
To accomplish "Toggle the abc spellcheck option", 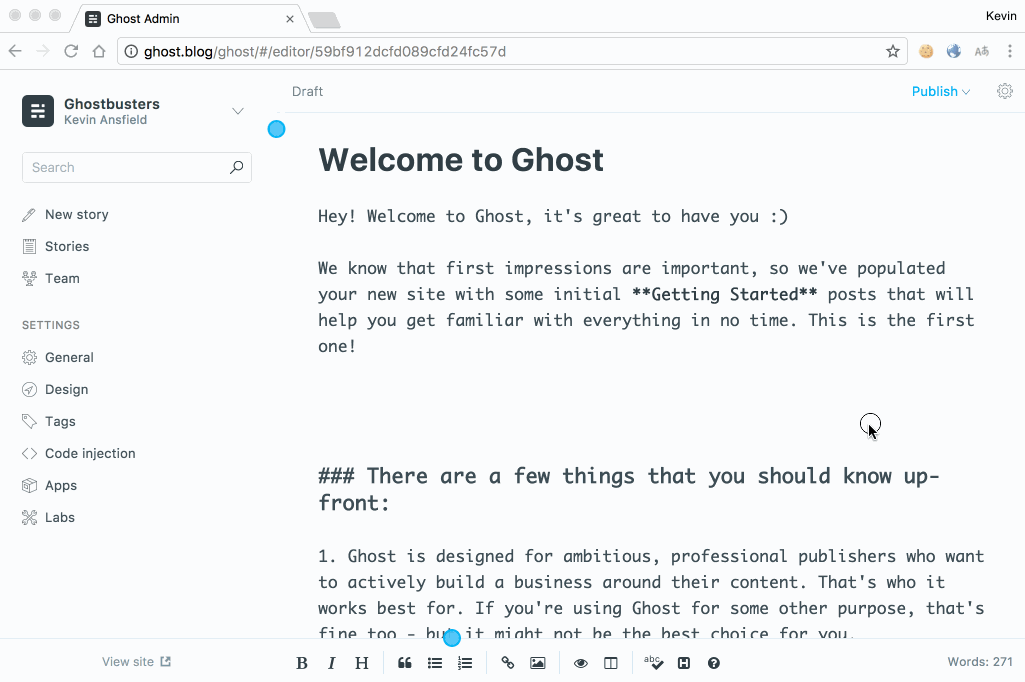I will click(653, 662).
